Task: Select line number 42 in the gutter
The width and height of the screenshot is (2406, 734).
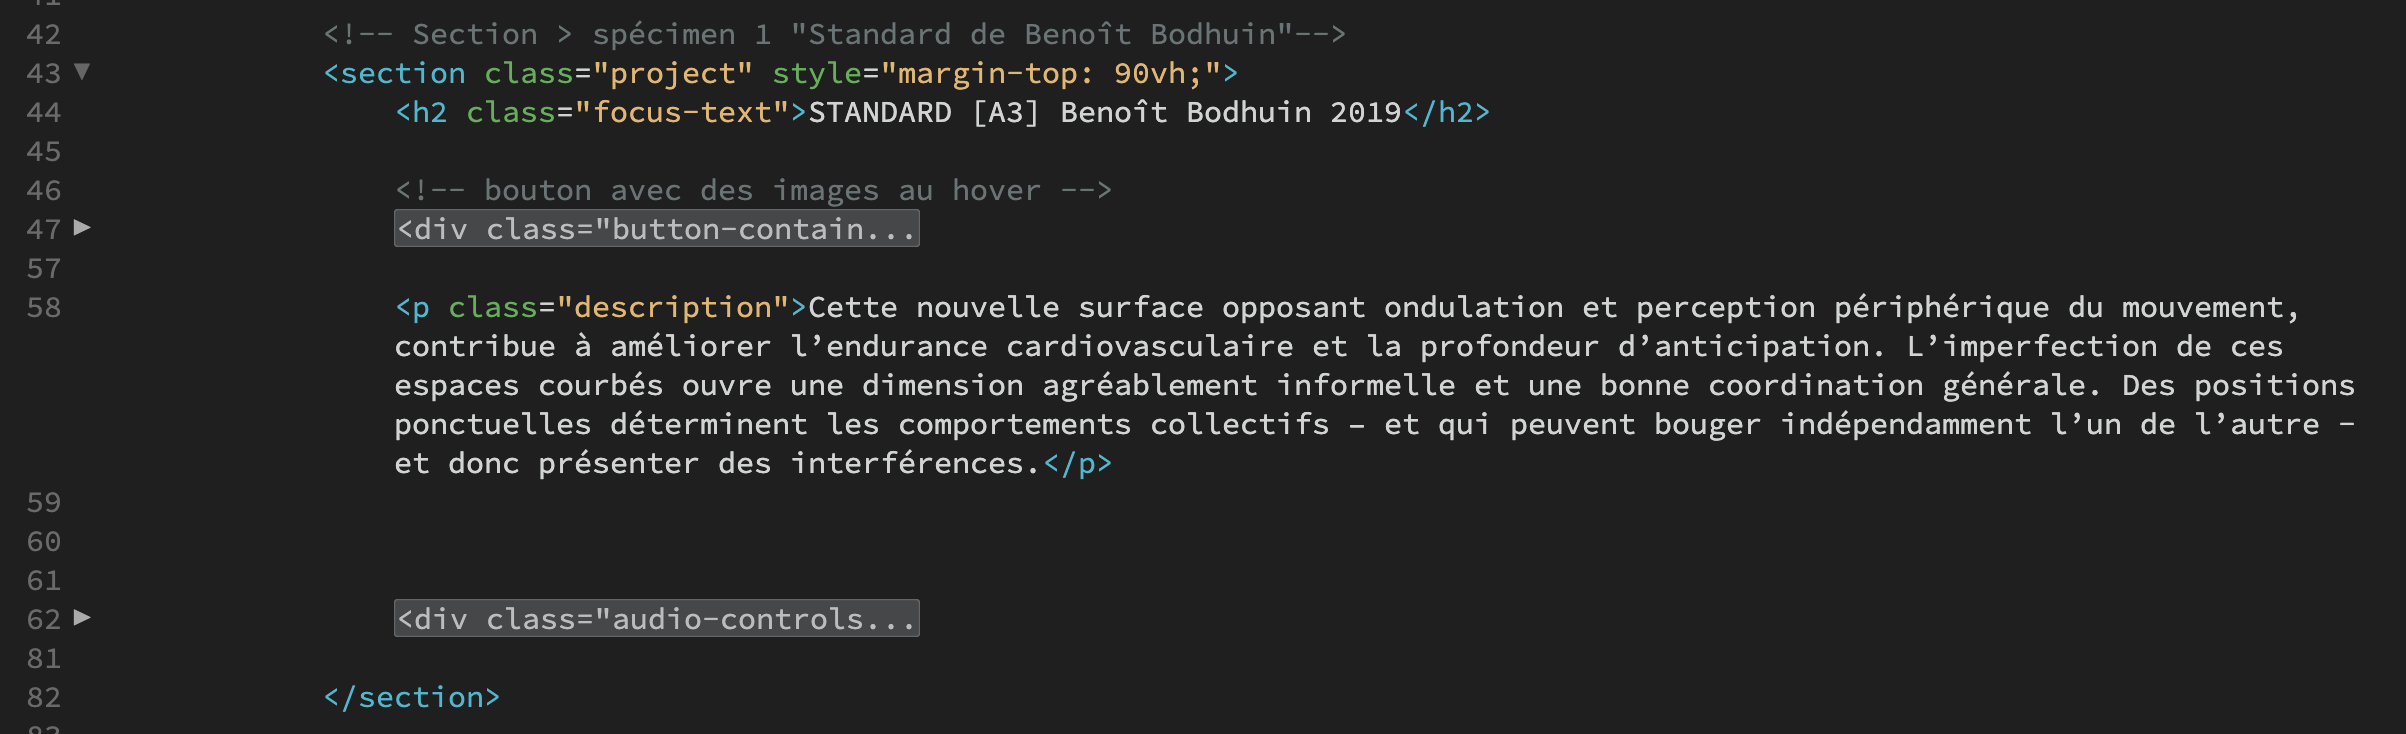Action: click(43, 35)
